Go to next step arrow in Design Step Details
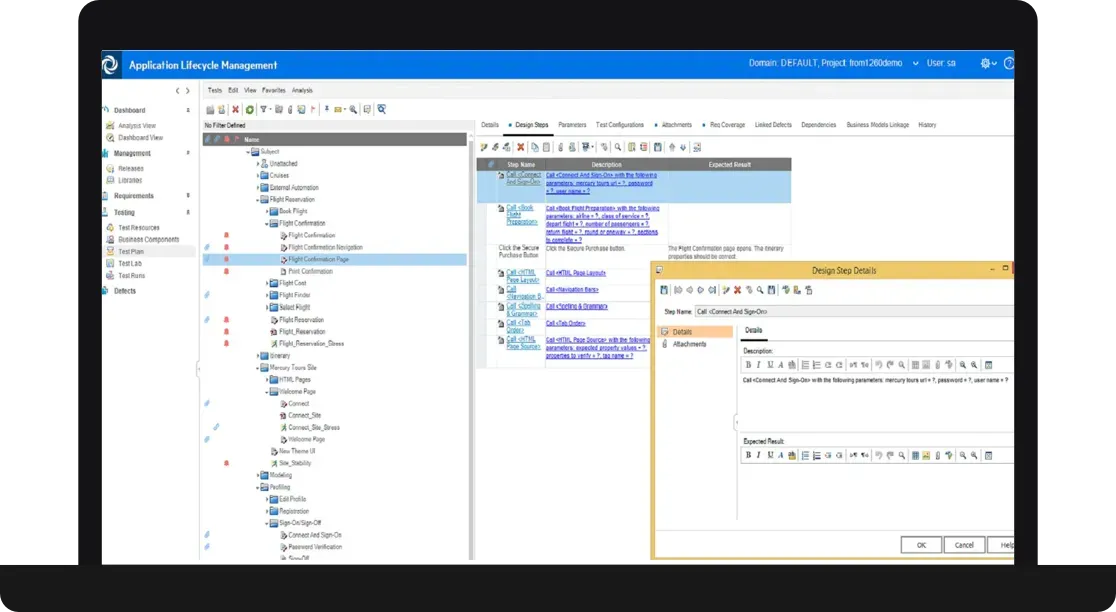The image size is (1116, 612). 700,290
